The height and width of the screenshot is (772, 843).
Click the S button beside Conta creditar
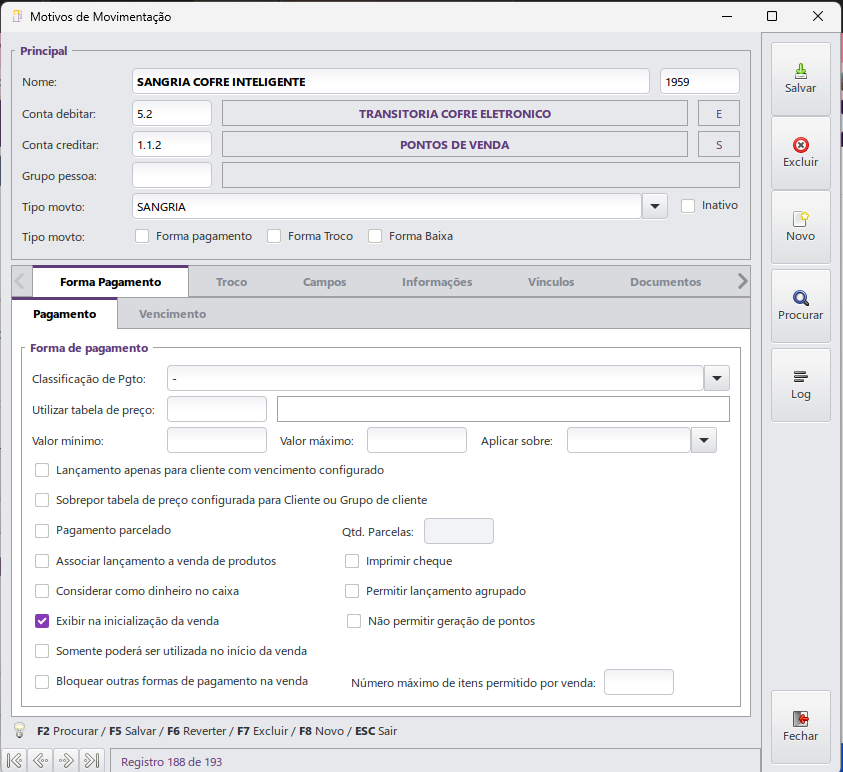[x=719, y=145]
